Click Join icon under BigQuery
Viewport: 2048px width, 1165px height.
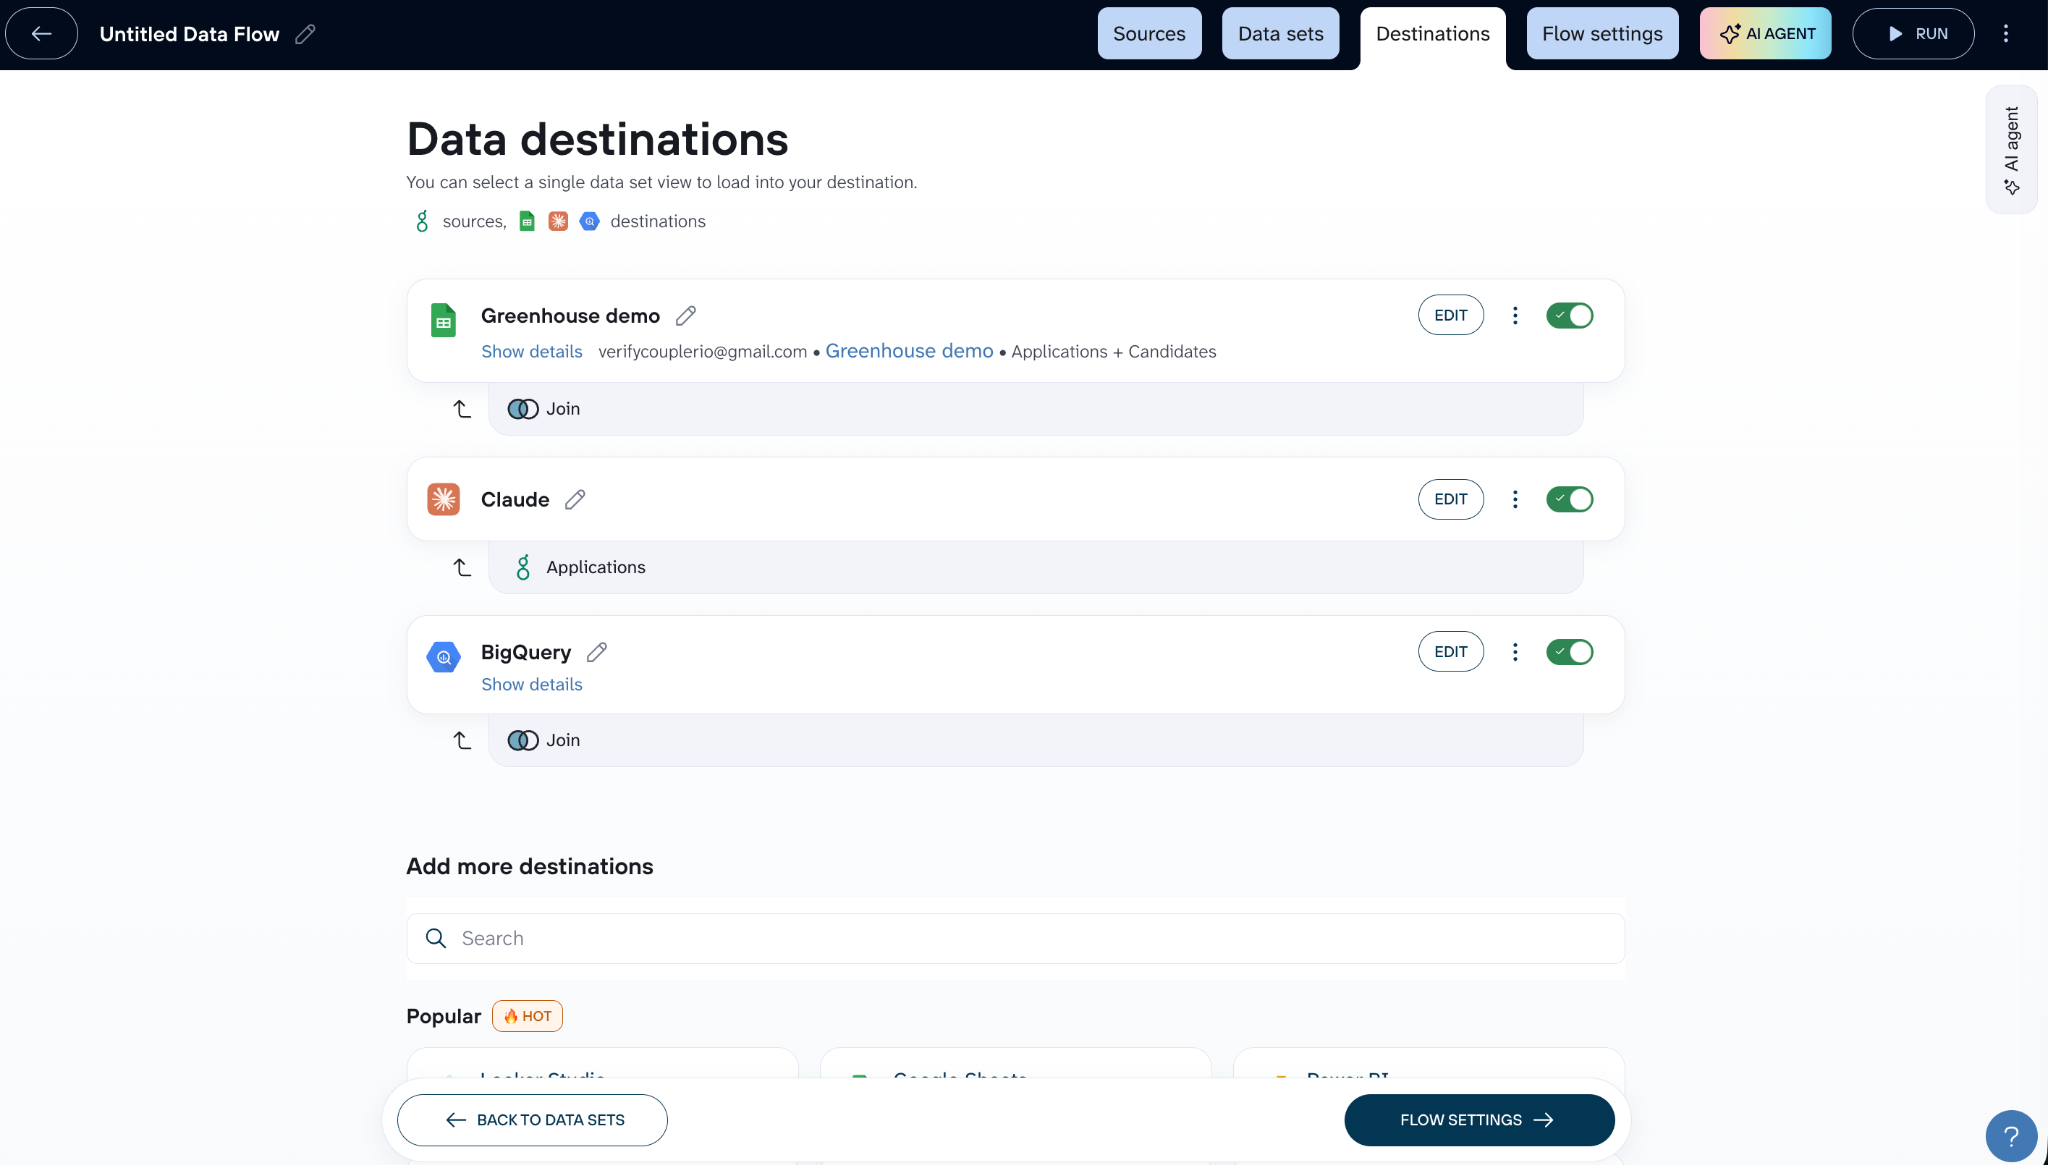click(x=523, y=740)
